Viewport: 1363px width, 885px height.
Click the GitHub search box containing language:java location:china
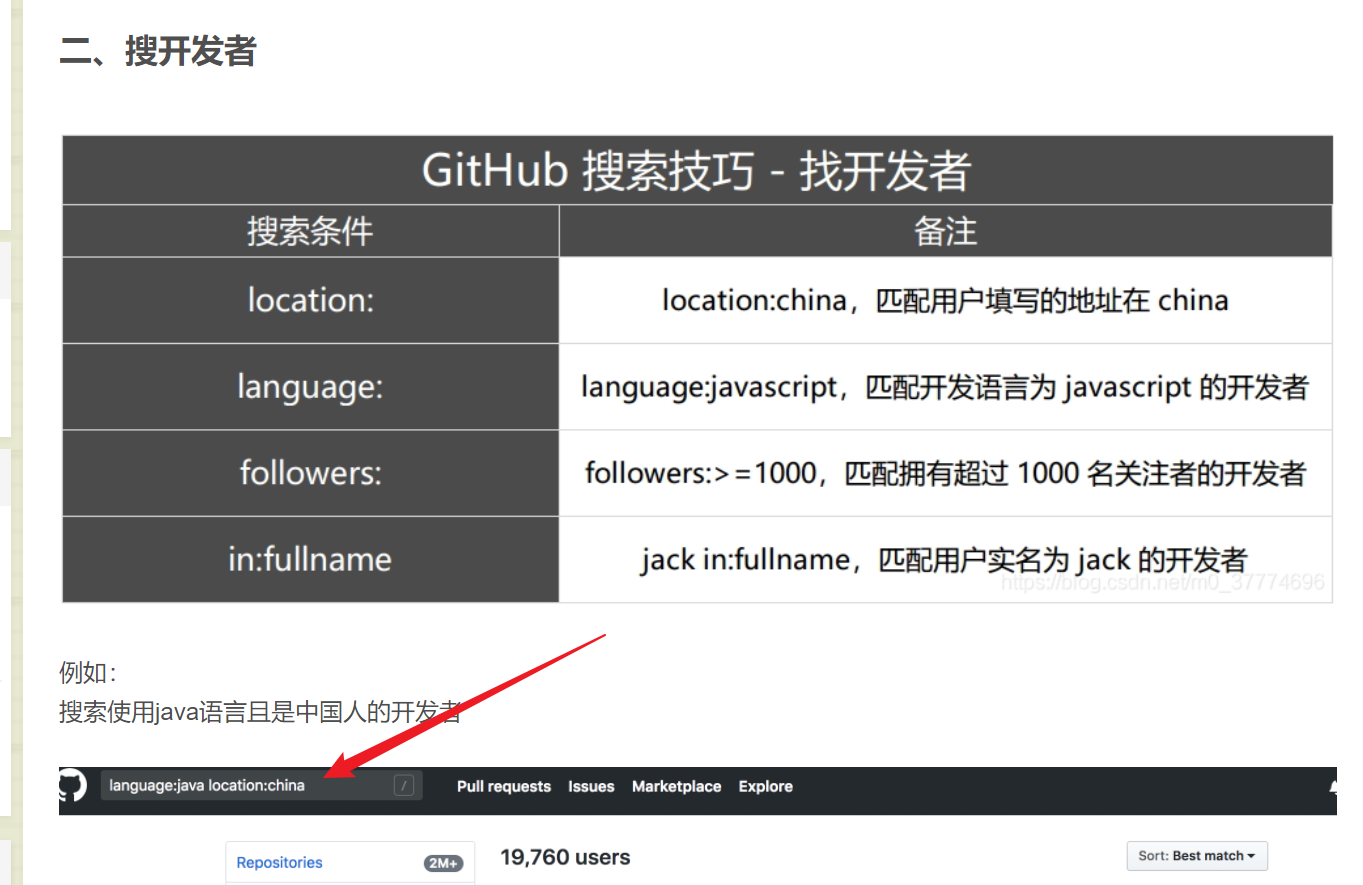pyautogui.click(x=261, y=785)
